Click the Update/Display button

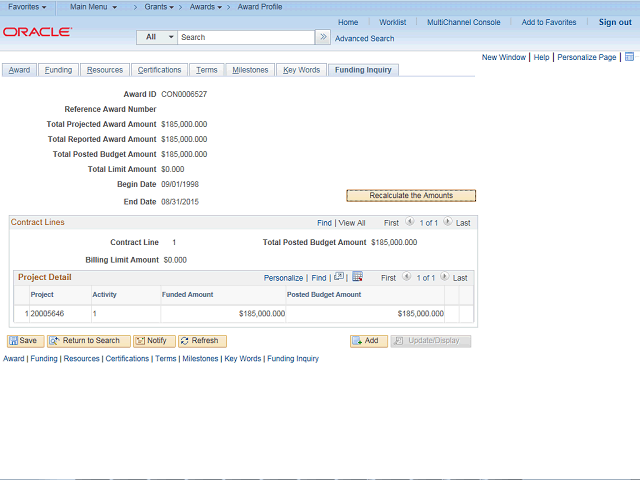(431, 341)
